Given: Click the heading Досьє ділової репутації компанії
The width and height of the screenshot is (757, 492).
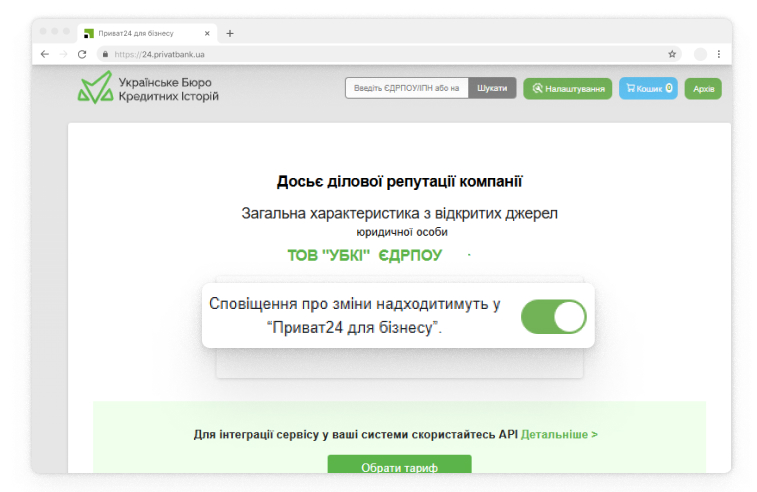Looking at the screenshot, I should pos(399,182).
